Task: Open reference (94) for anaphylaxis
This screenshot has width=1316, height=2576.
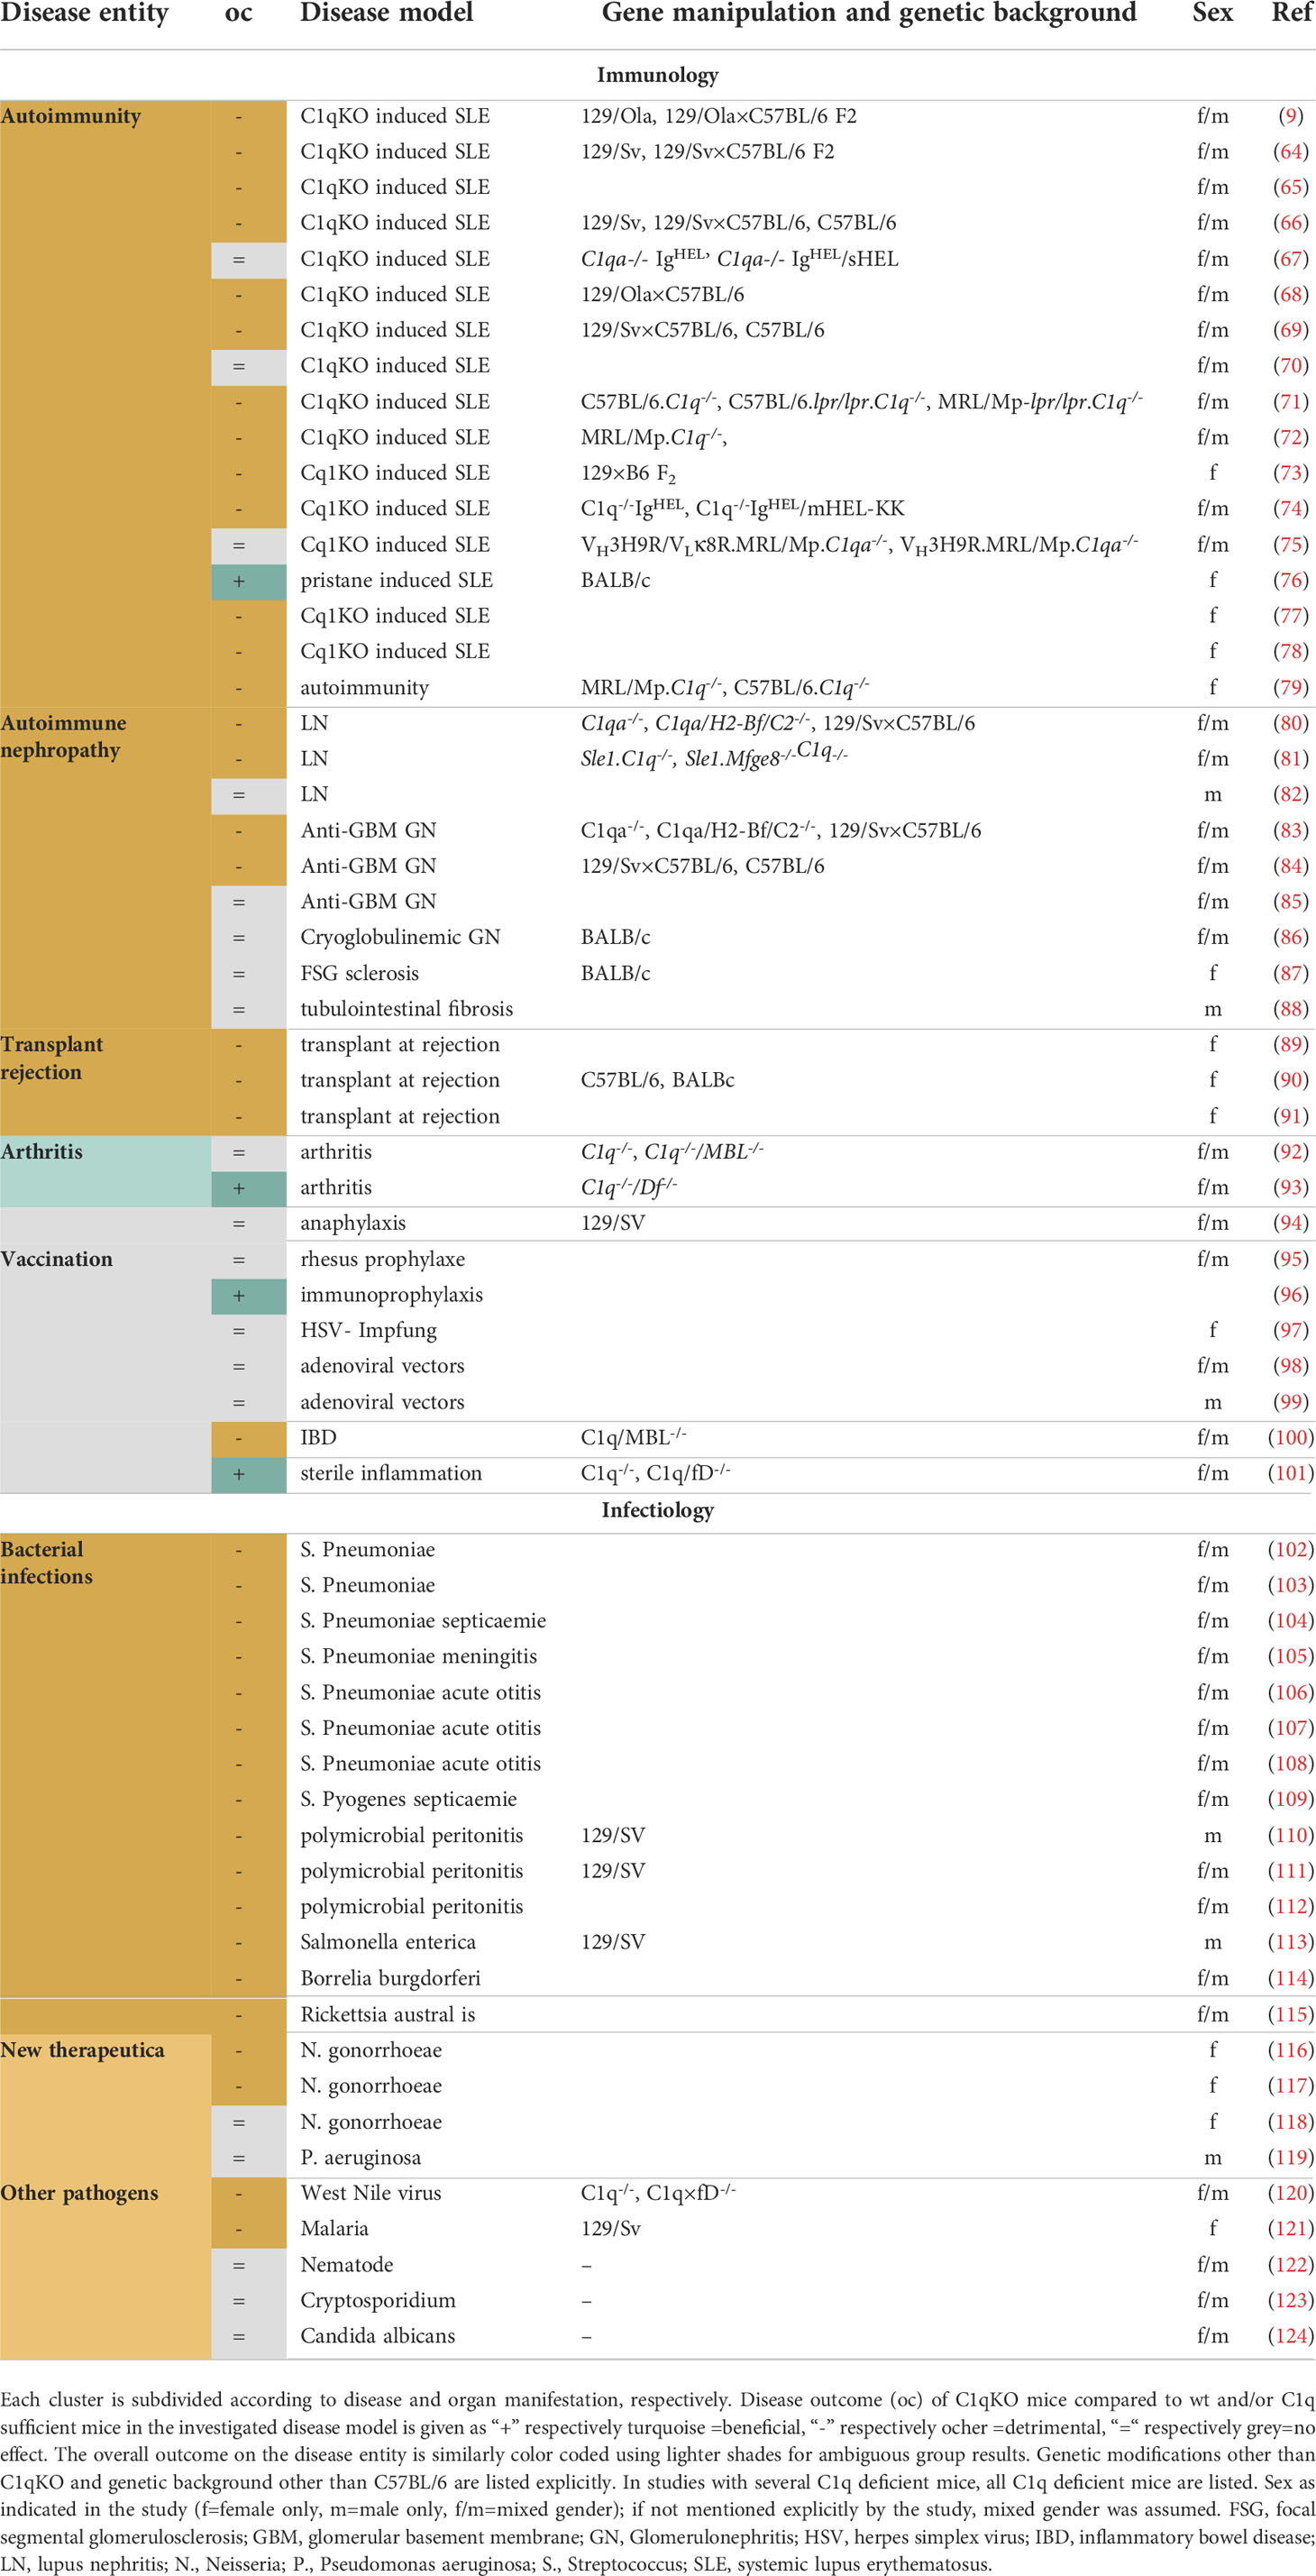Action: (x=1291, y=1223)
